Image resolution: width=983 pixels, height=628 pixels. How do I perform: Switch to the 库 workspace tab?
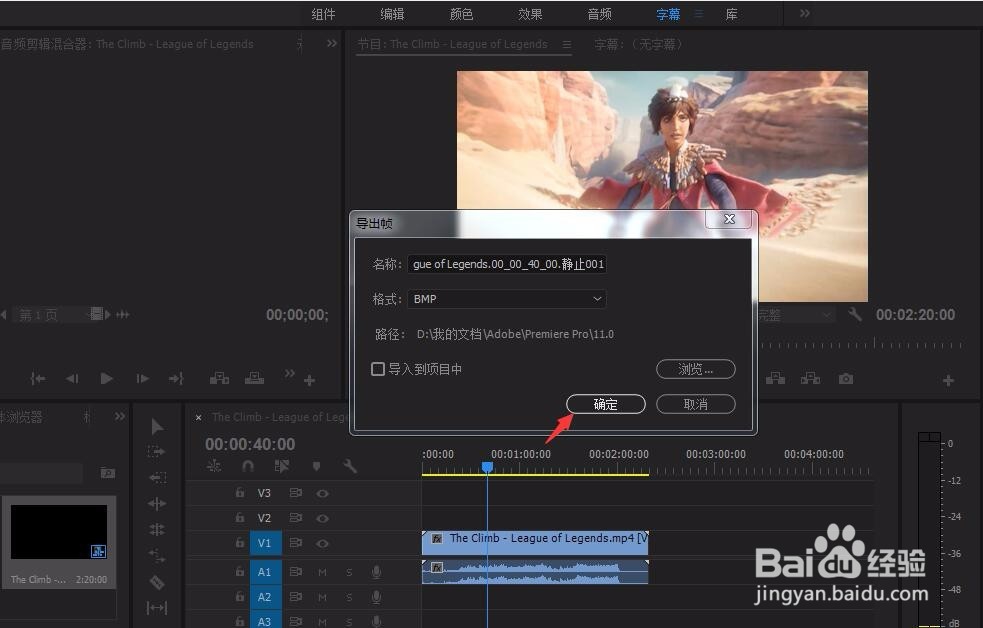(x=731, y=14)
